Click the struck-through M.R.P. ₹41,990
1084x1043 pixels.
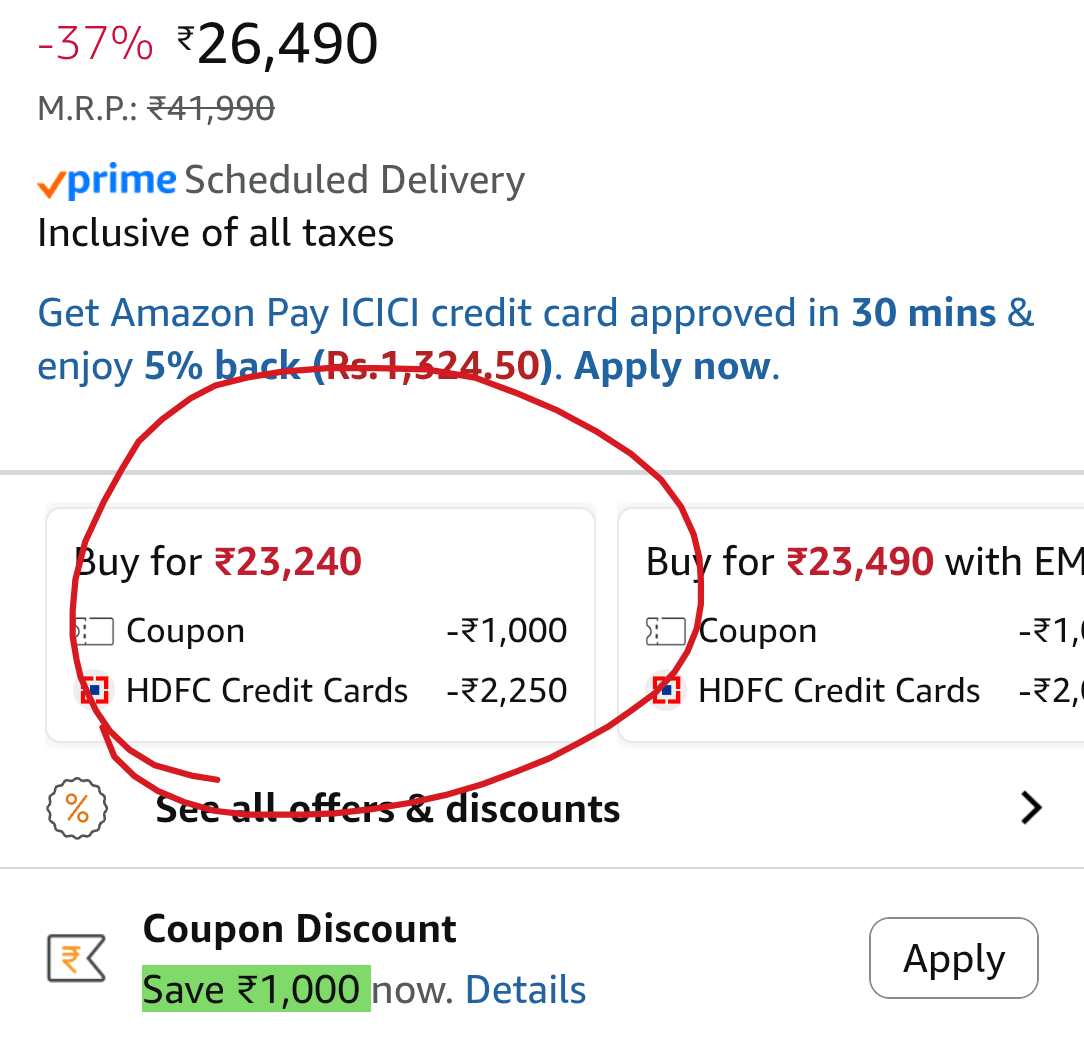(x=212, y=109)
